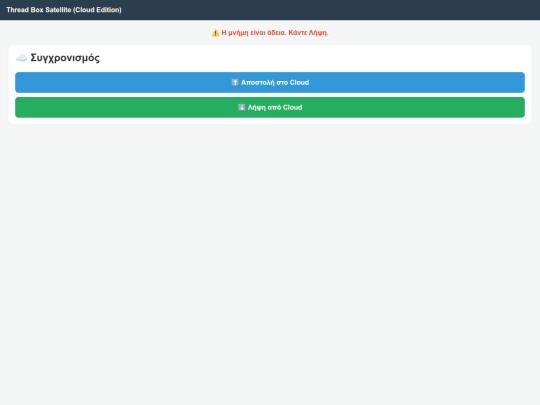Click the warning text Η μνήμη είναι άδεια
The width and height of the screenshot is (540, 405).
tap(254, 33)
